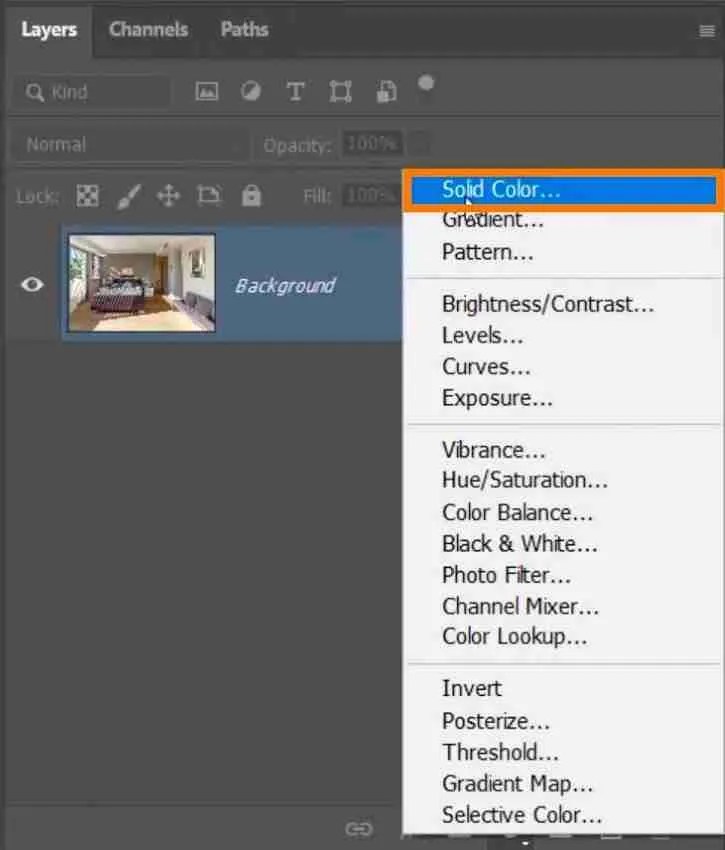
Task: Open the Normal blend mode dropdown
Action: [x=130, y=144]
